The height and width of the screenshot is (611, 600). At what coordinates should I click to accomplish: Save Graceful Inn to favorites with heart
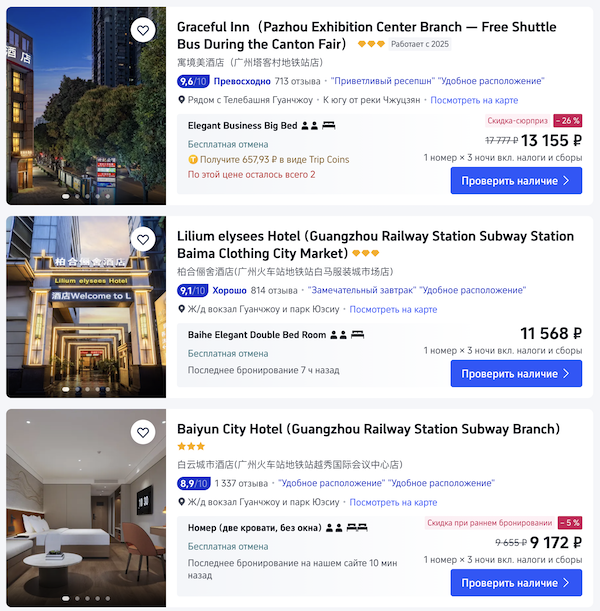pos(143,30)
